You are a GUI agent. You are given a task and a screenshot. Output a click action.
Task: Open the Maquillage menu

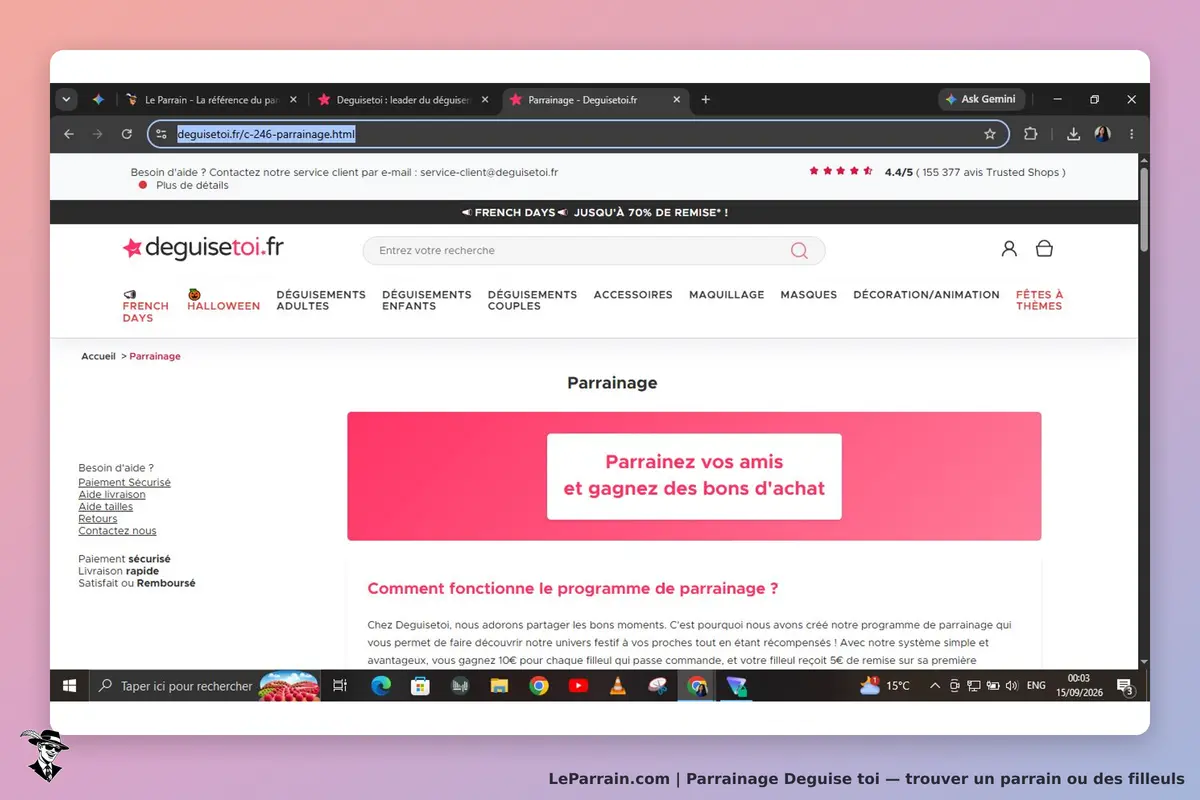point(727,295)
